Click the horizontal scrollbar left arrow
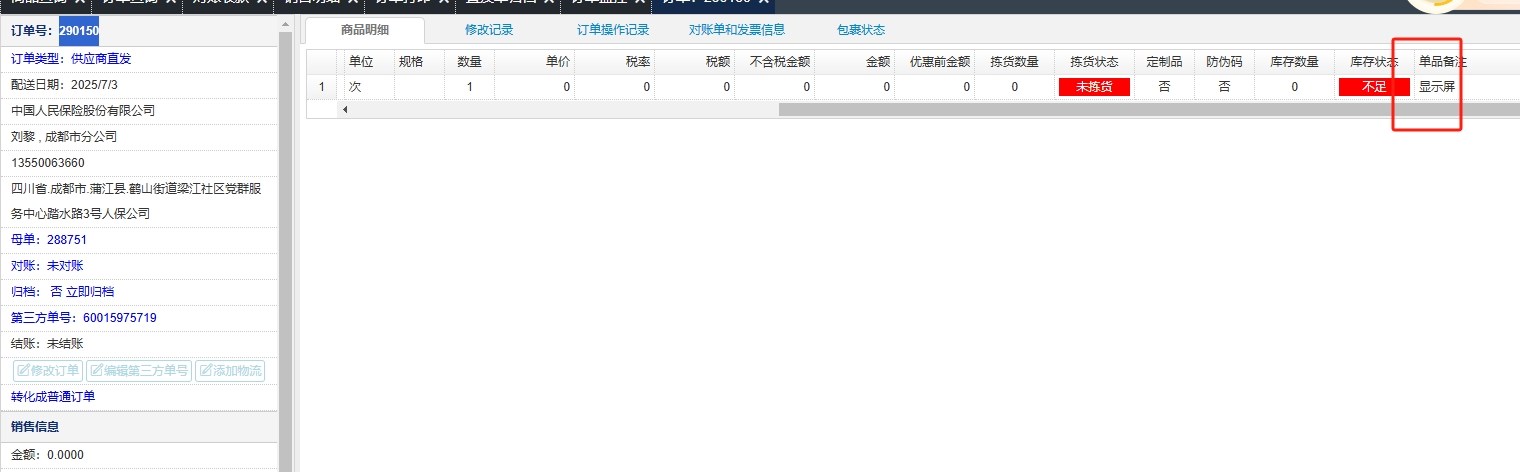1520x472 pixels. [x=346, y=109]
